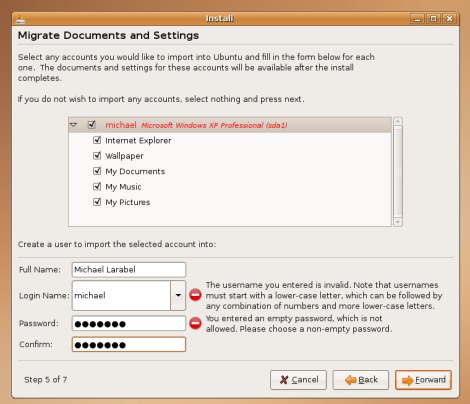Focus the Full Name input field
The width and height of the screenshot is (470, 404).
click(x=129, y=270)
